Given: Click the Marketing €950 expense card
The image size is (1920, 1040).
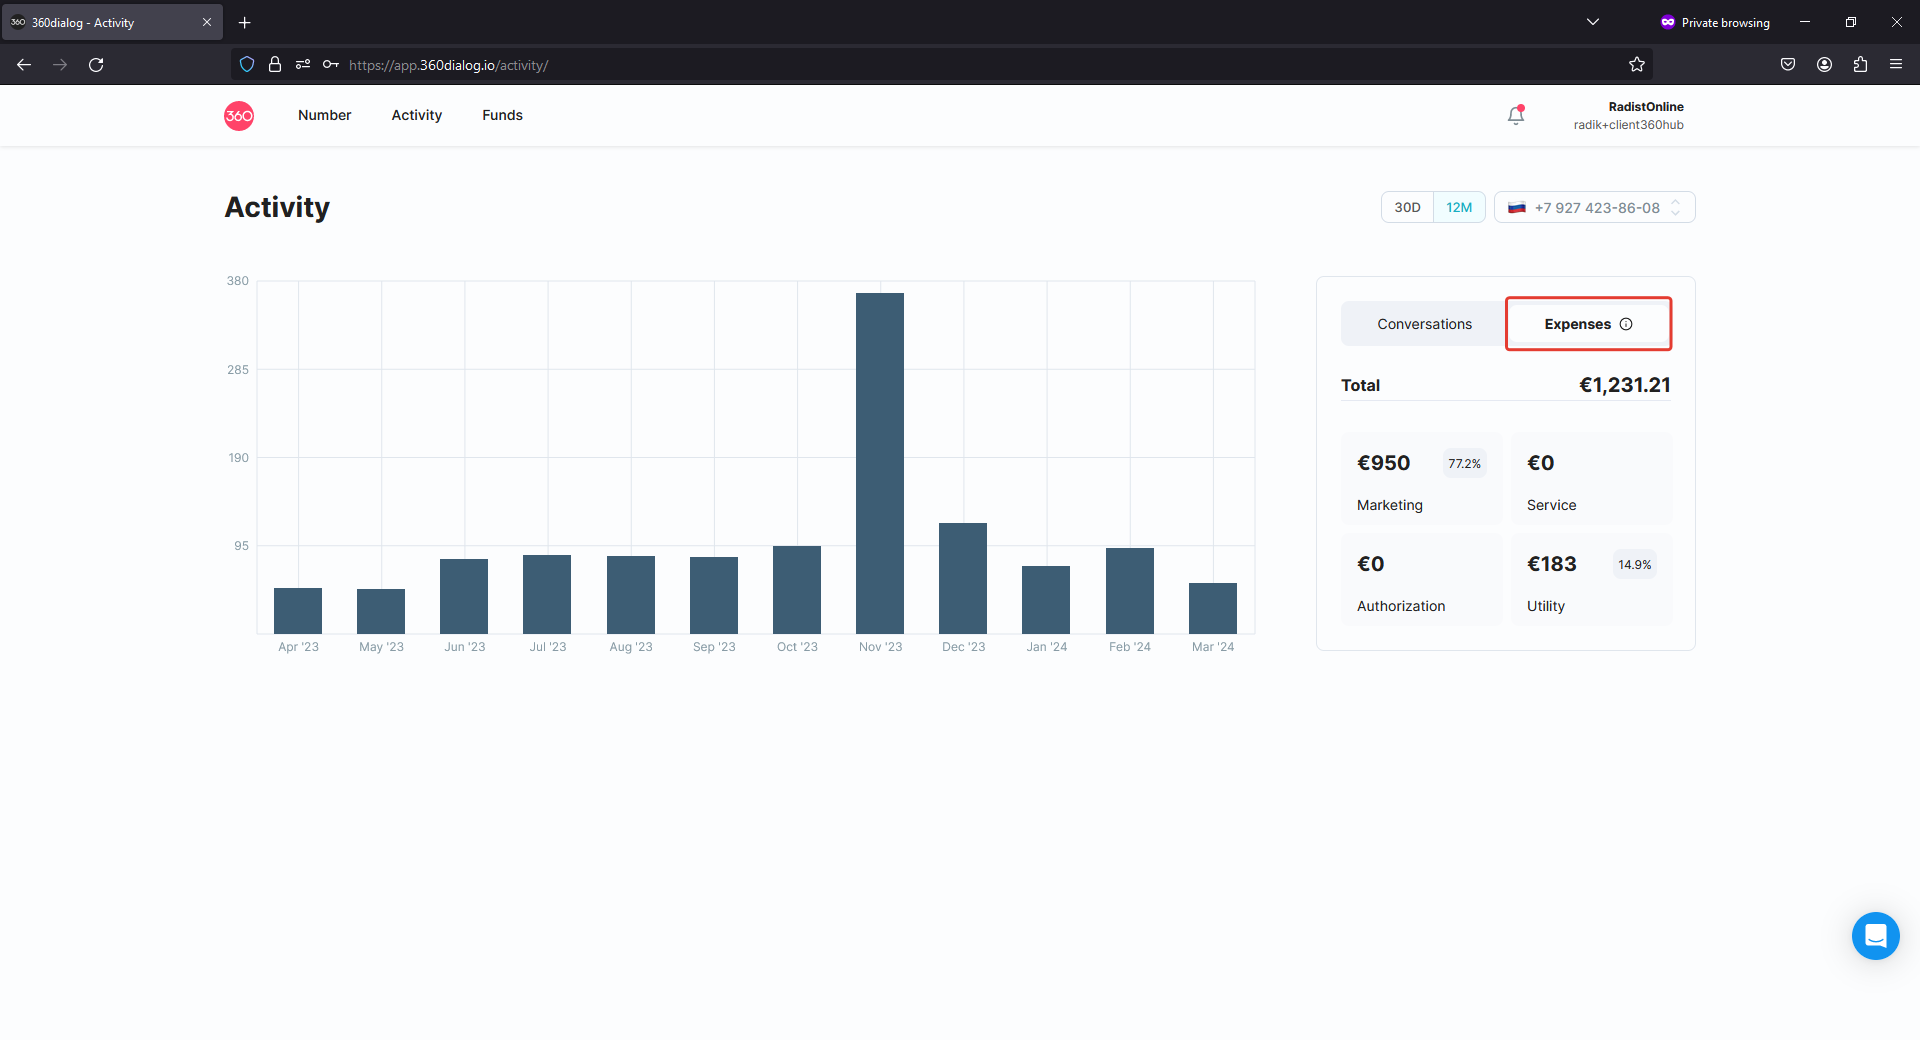Looking at the screenshot, I should point(1421,479).
